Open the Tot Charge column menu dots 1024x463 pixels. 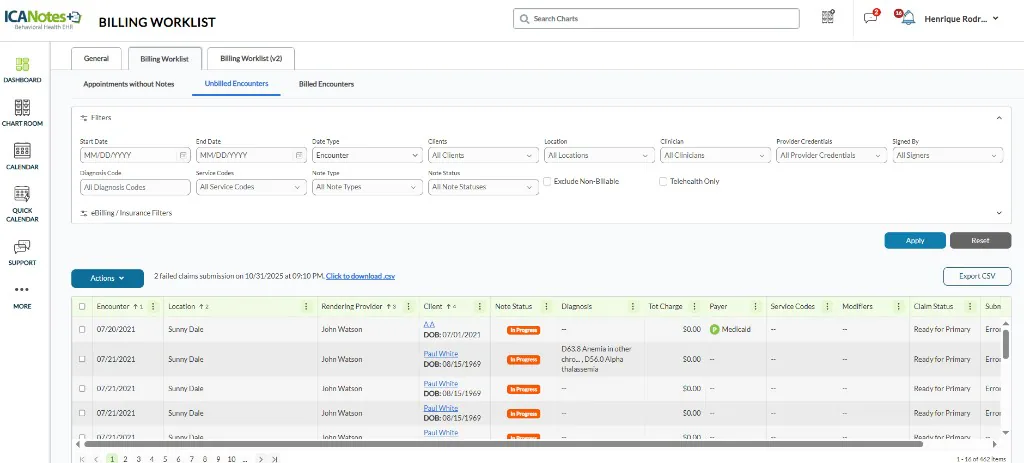point(695,306)
